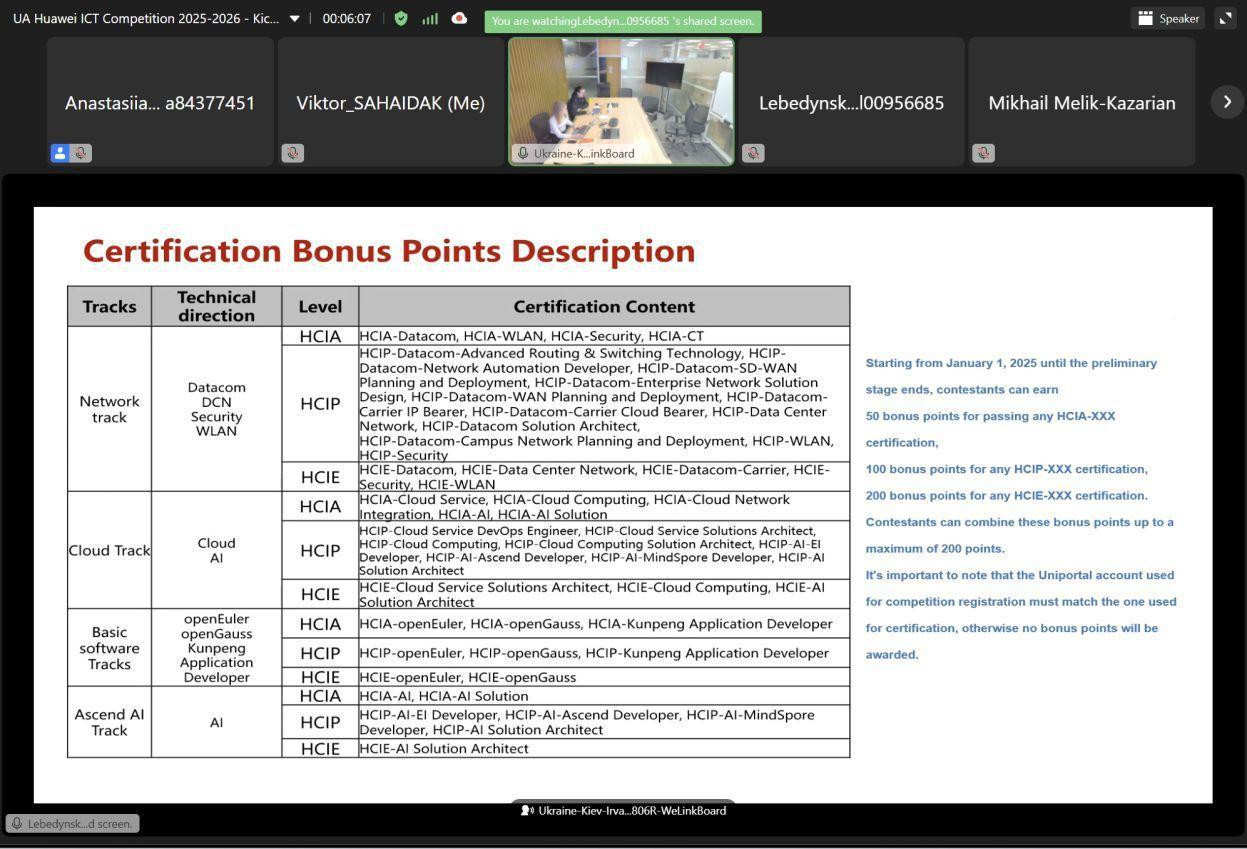Image resolution: width=1247 pixels, height=849 pixels.
Task: Open the Speaker view layout selector
Action: pyautogui.click(x=1168, y=18)
